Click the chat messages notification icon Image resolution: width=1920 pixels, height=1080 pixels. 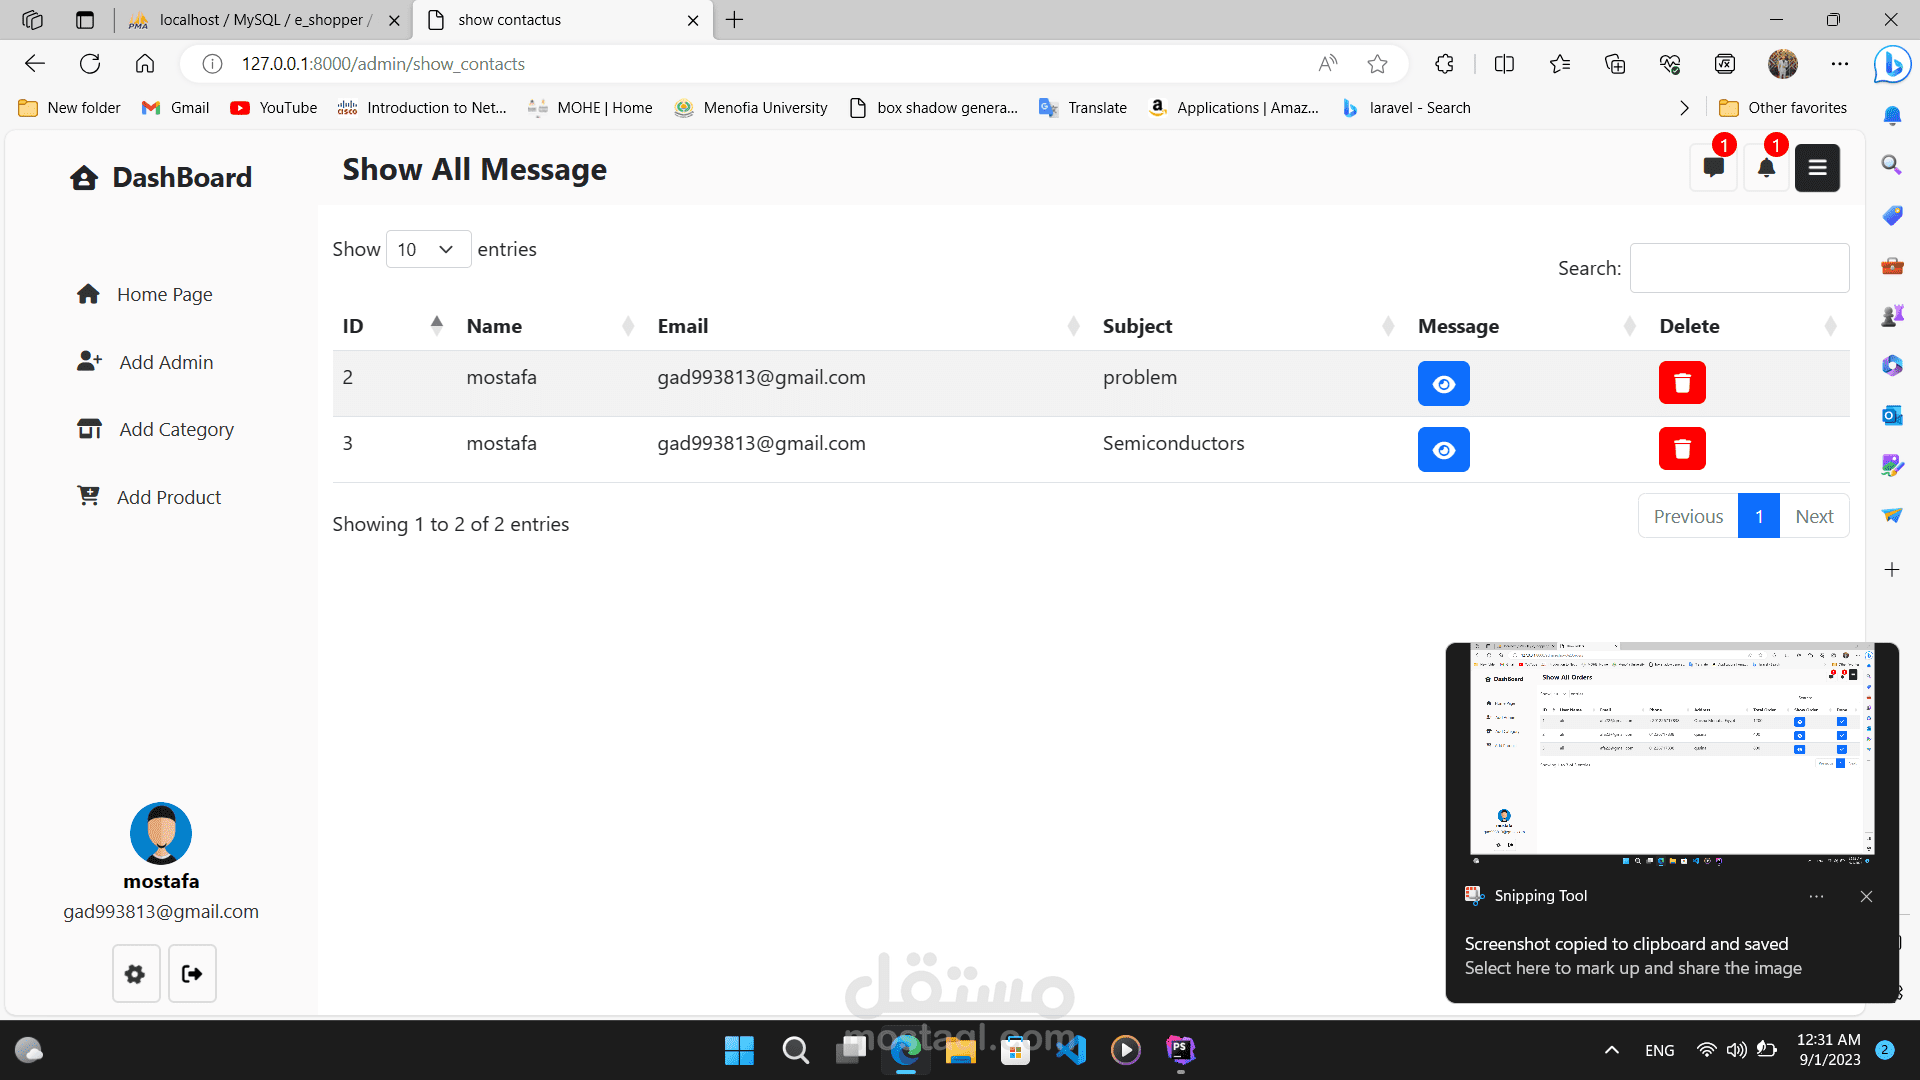pyautogui.click(x=1713, y=168)
